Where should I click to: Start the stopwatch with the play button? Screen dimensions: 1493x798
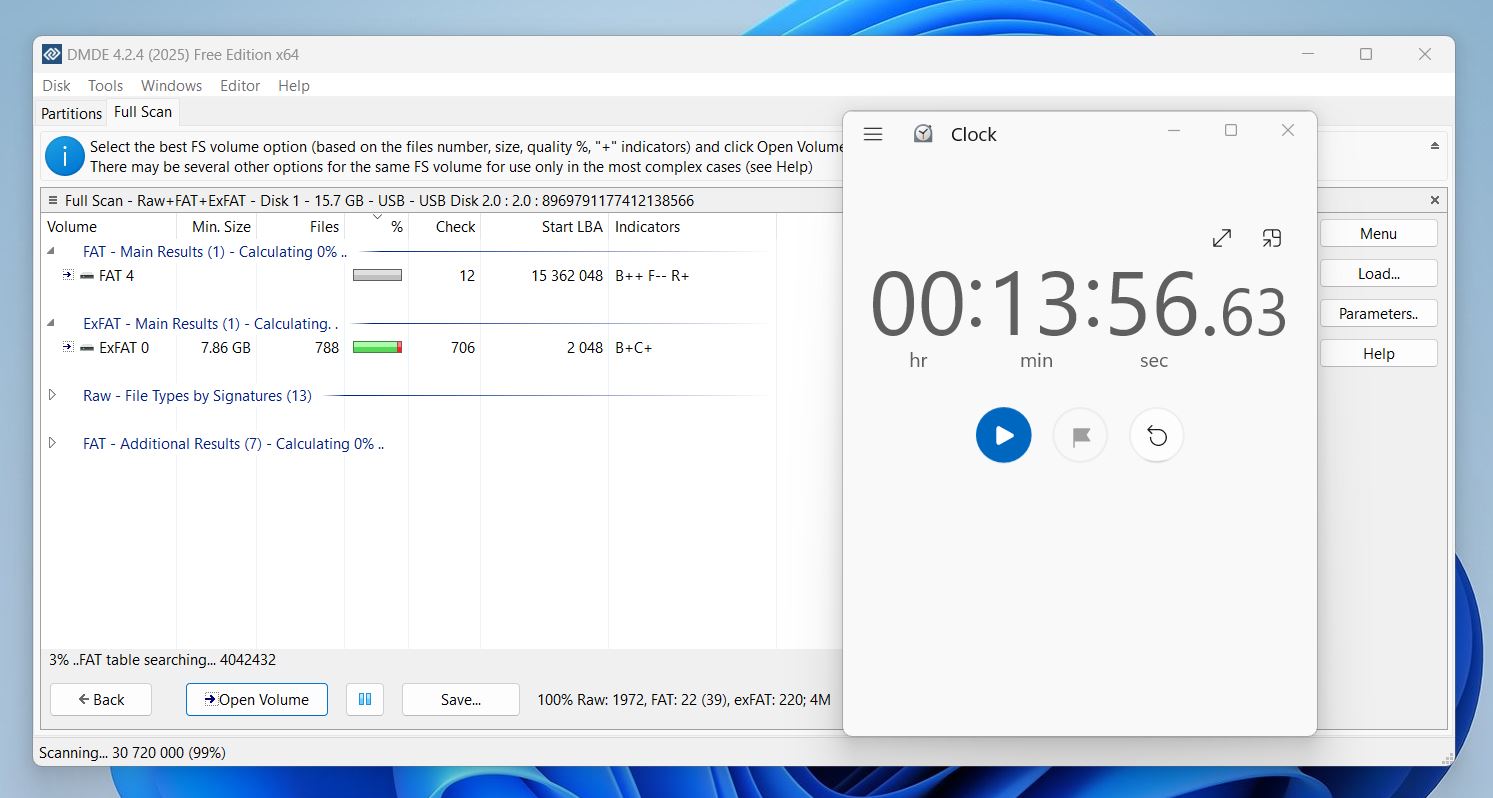click(x=1003, y=435)
